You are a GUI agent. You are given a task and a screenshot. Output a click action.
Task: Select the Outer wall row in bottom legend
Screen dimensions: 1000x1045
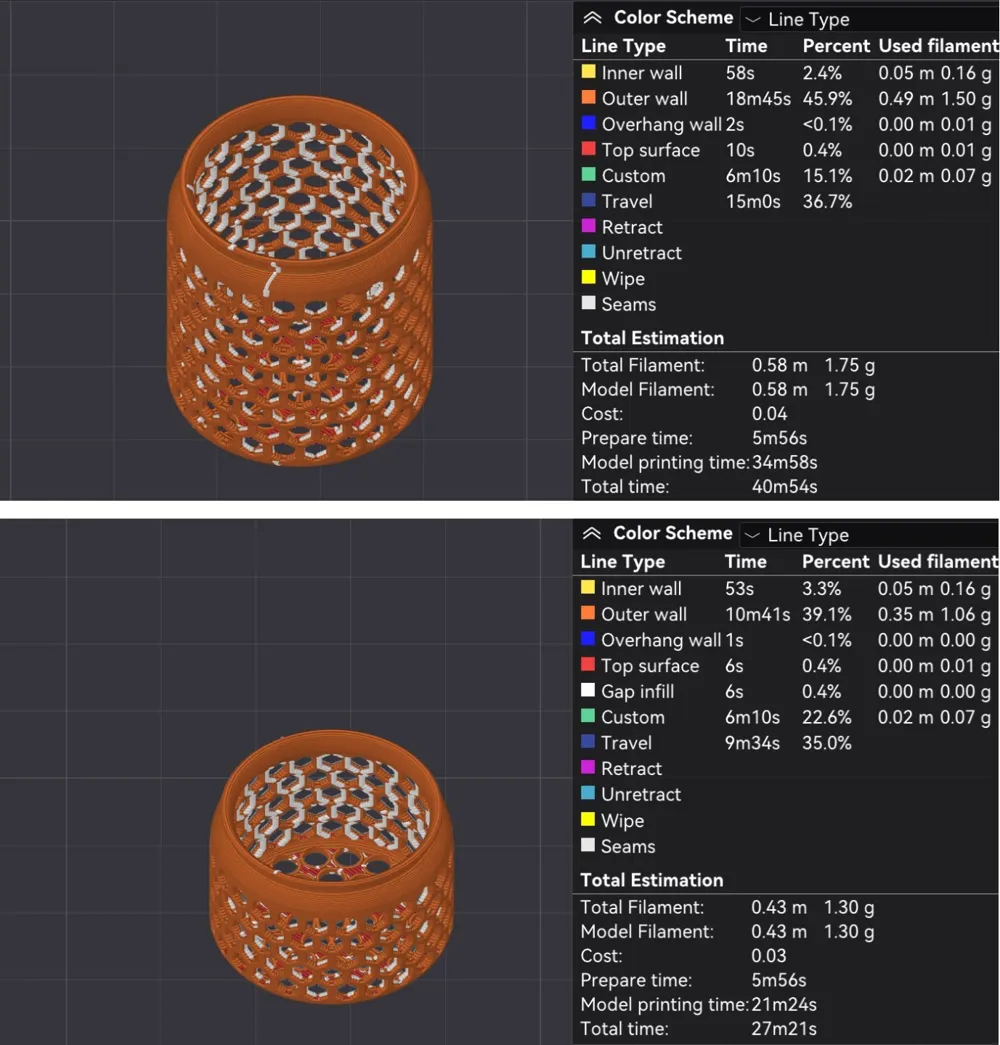(x=787, y=614)
